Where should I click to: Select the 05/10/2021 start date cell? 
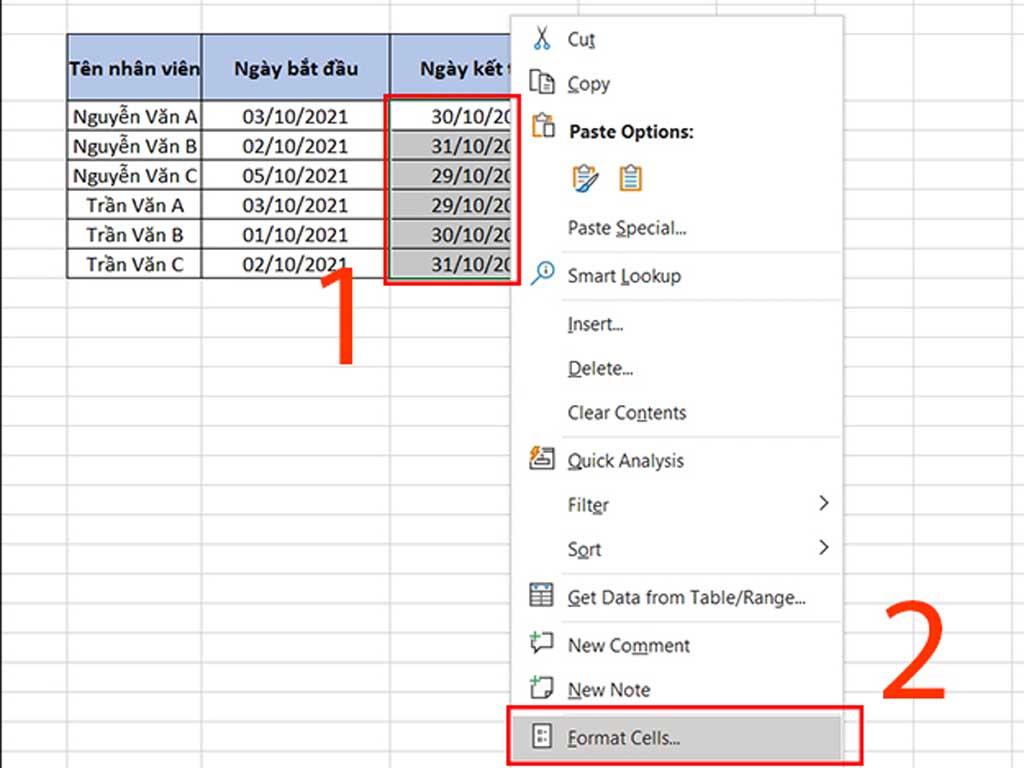coord(295,176)
